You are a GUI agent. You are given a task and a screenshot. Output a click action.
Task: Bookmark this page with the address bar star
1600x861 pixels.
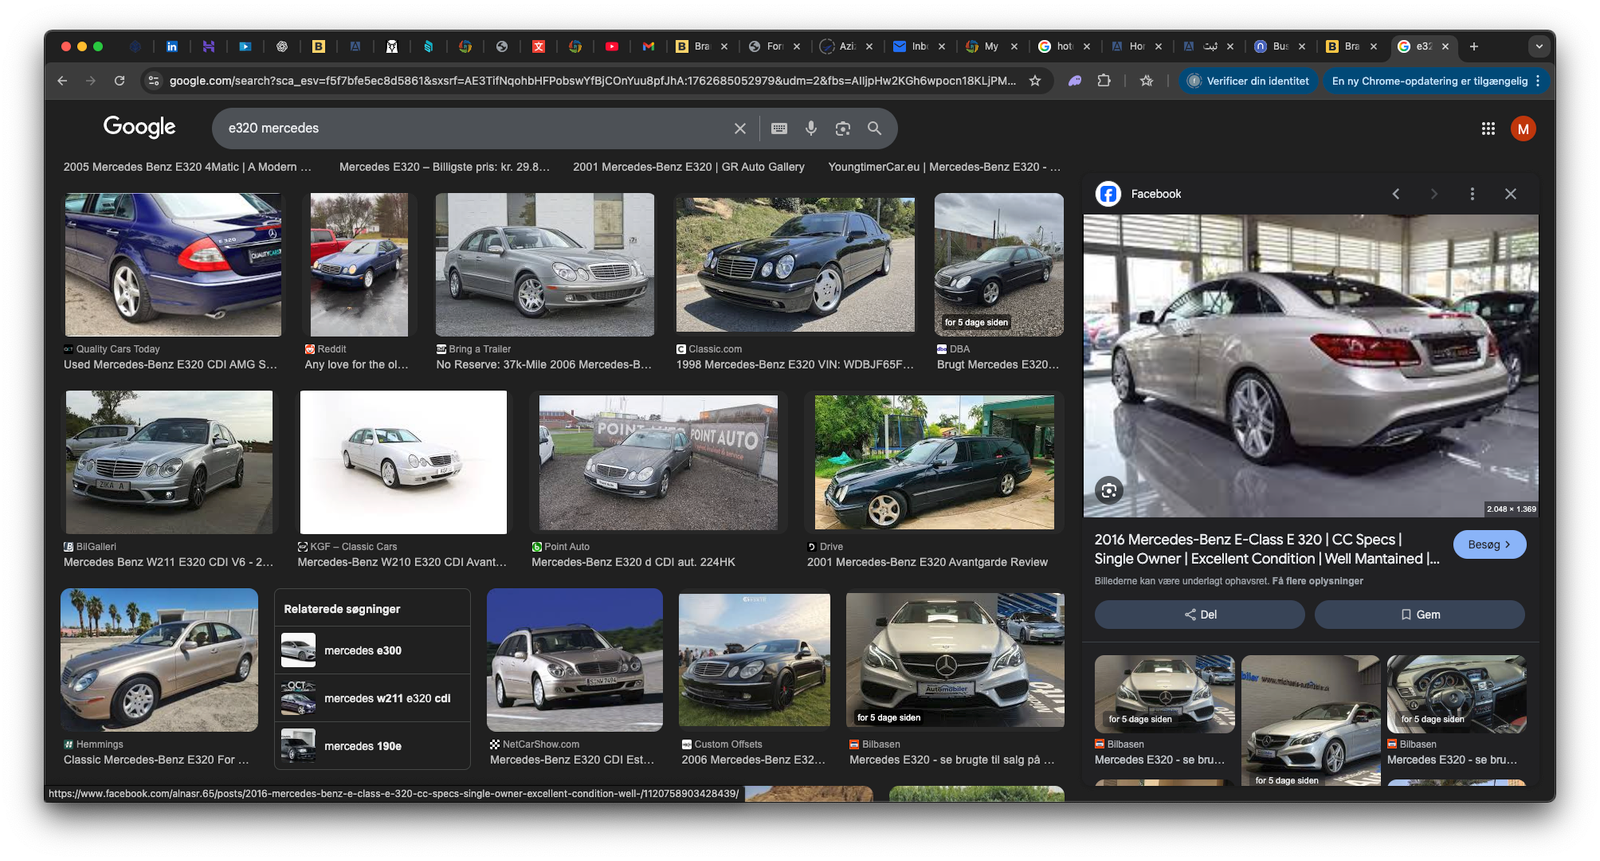(1035, 81)
